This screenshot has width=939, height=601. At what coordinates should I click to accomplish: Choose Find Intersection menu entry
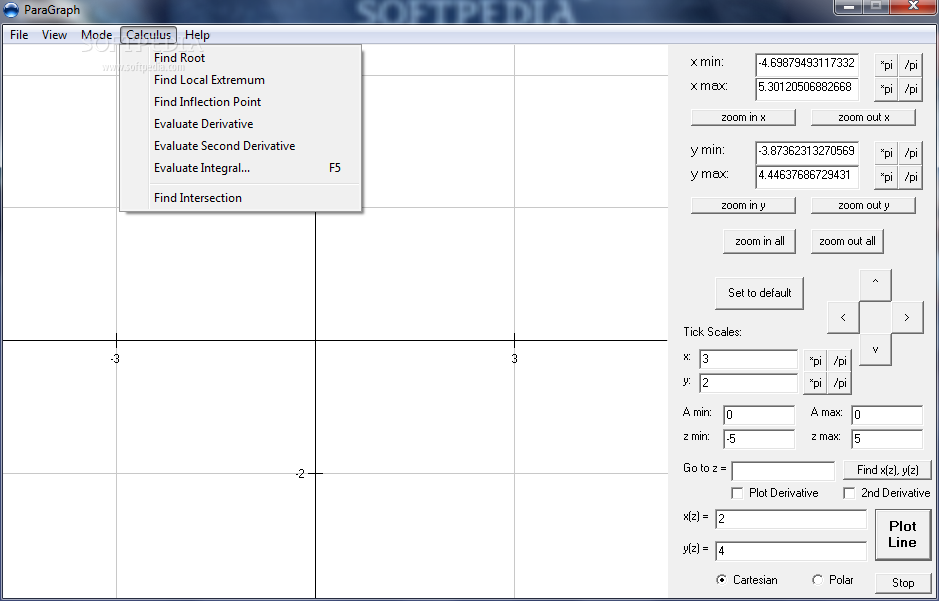pyautogui.click(x=241, y=198)
